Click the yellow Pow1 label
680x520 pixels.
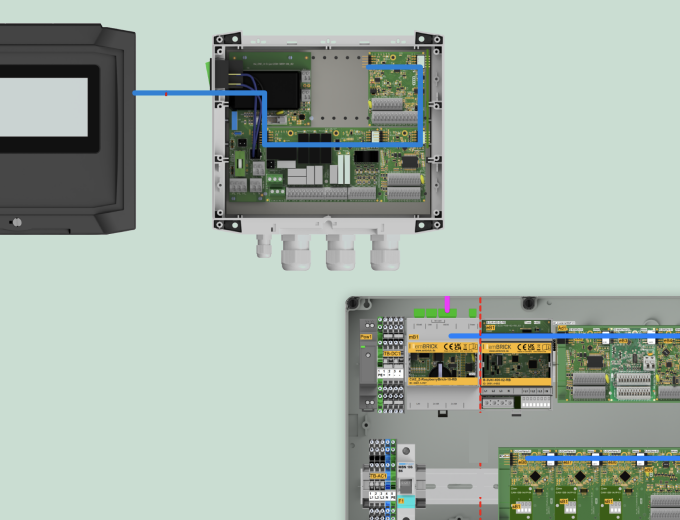coord(365,337)
